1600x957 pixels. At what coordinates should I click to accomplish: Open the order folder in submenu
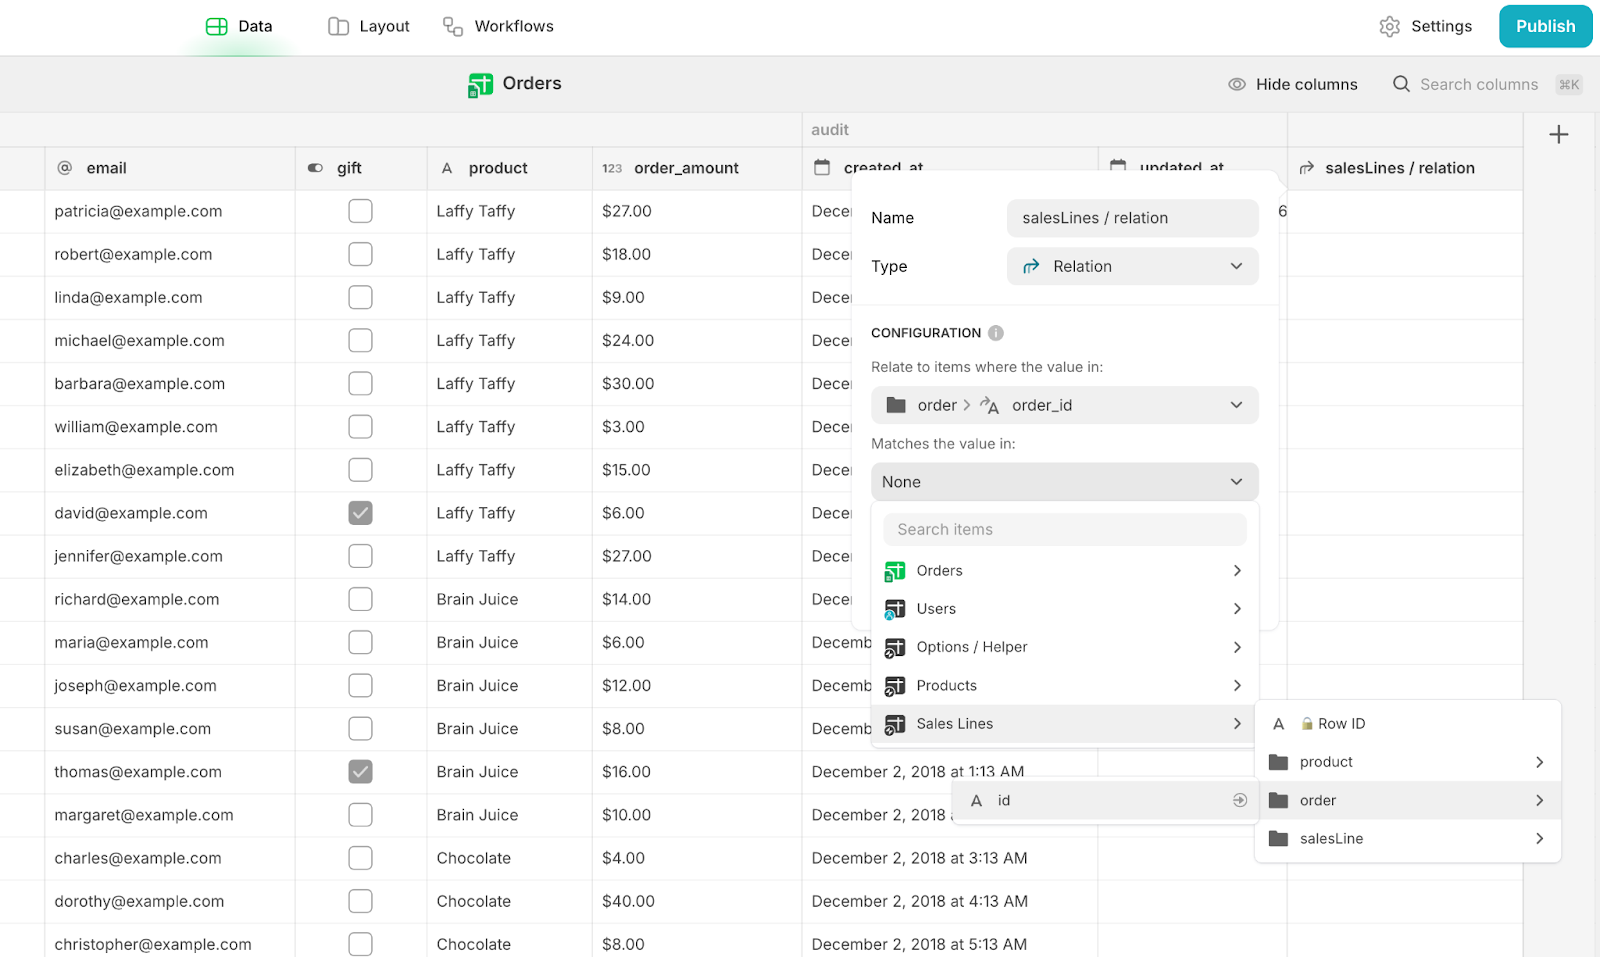pyautogui.click(x=1408, y=800)
